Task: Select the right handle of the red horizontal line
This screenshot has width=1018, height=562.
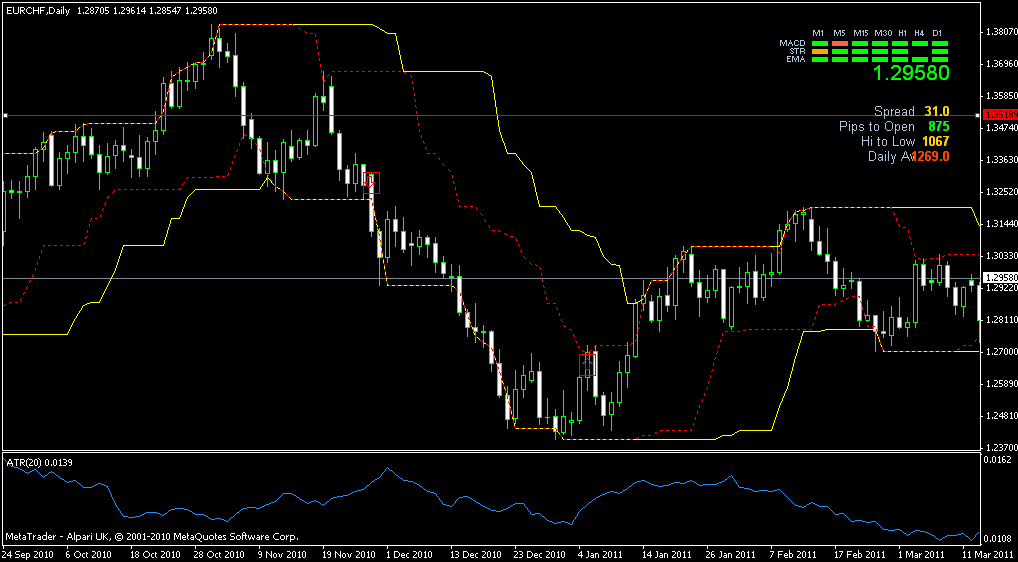Action: click(x=977, y=116)
